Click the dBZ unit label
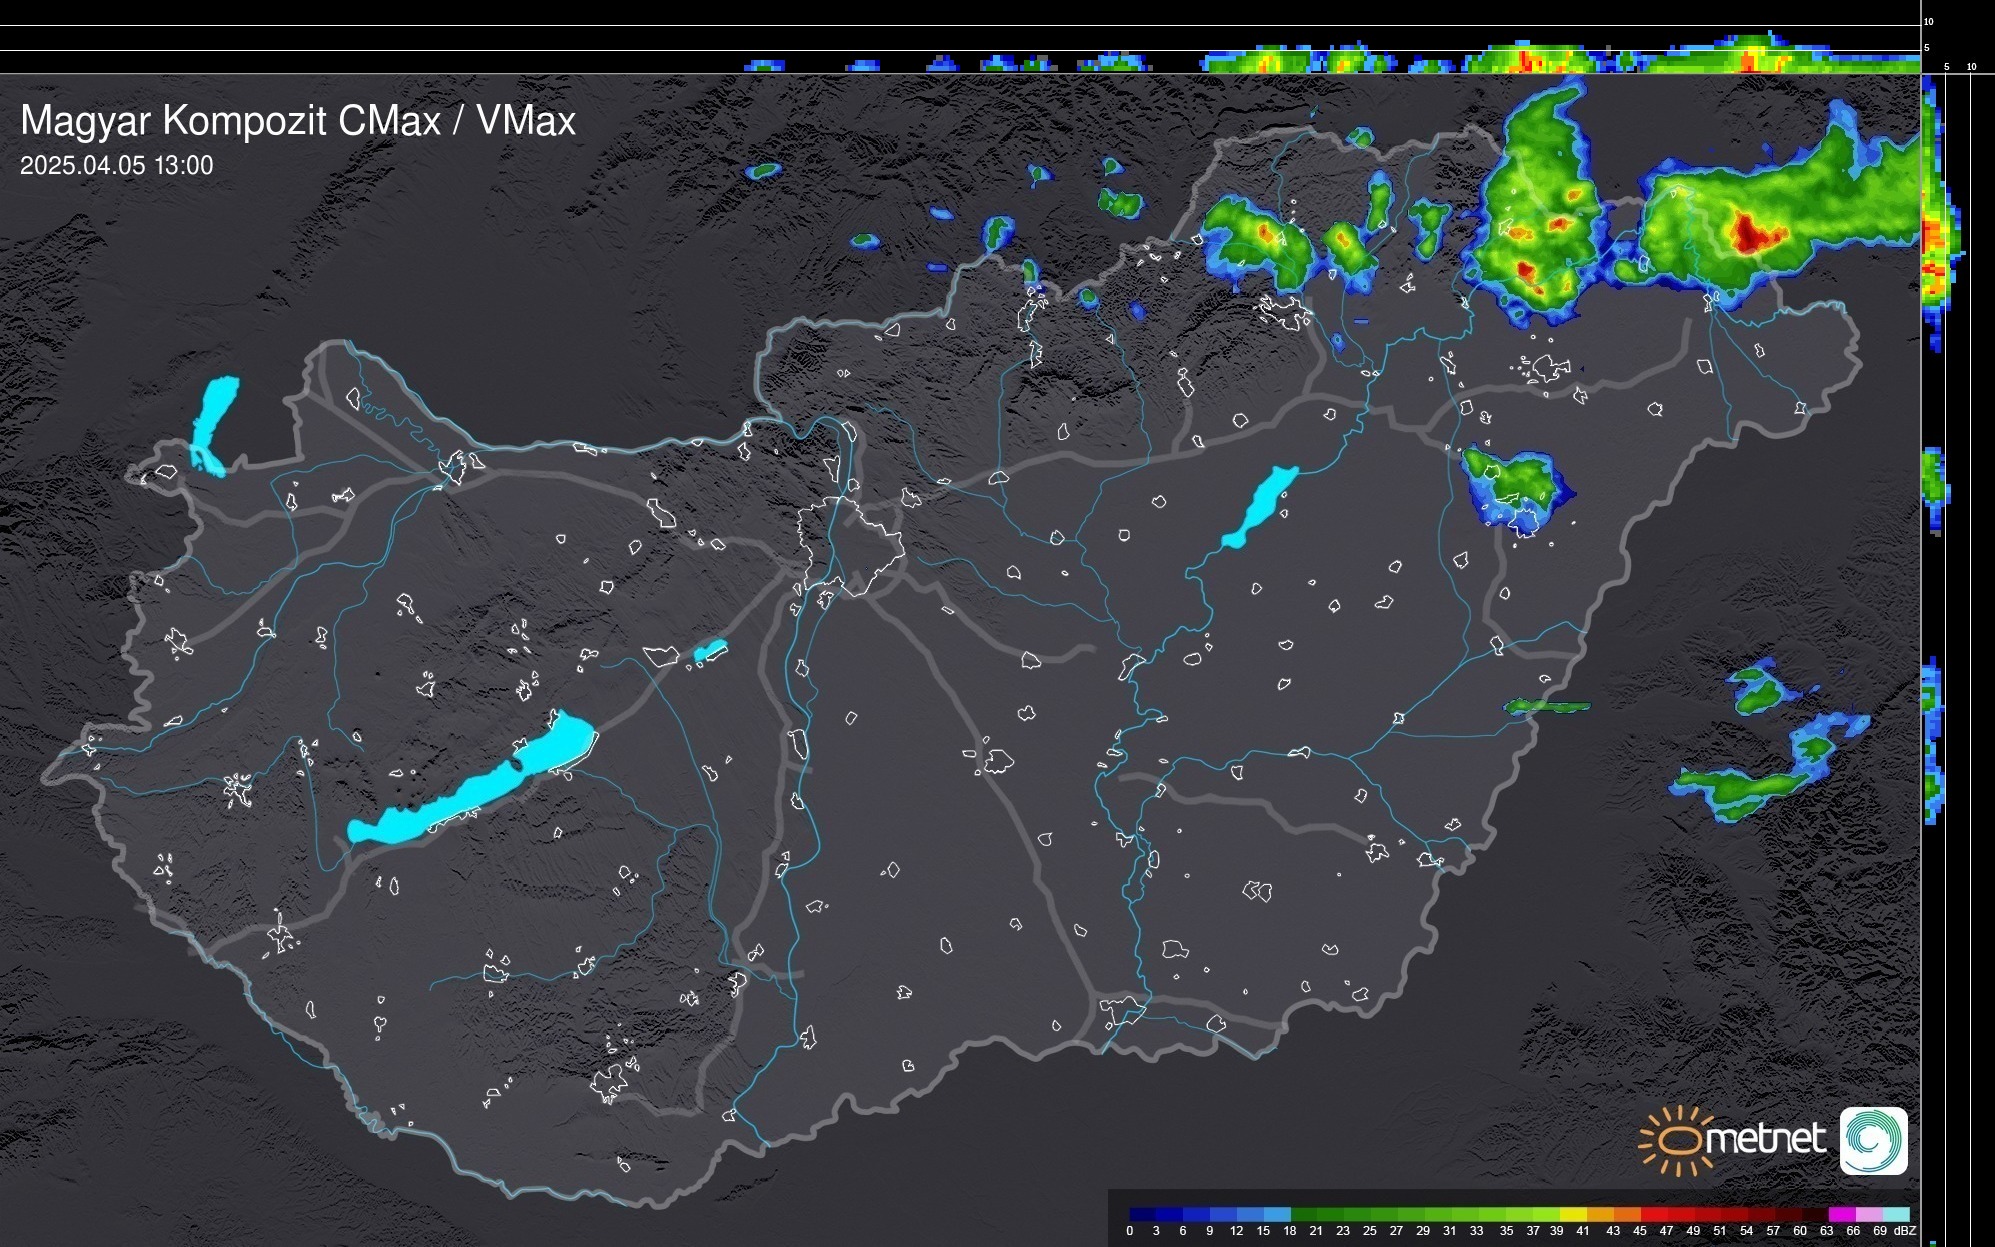1995x1247 pixels. click(x=1905, y=1231)
